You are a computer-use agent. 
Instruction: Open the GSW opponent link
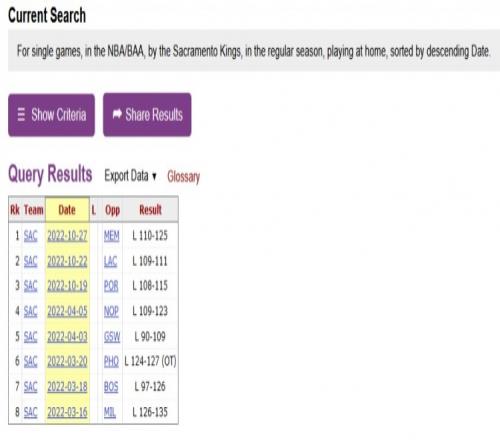coord(112,337)
